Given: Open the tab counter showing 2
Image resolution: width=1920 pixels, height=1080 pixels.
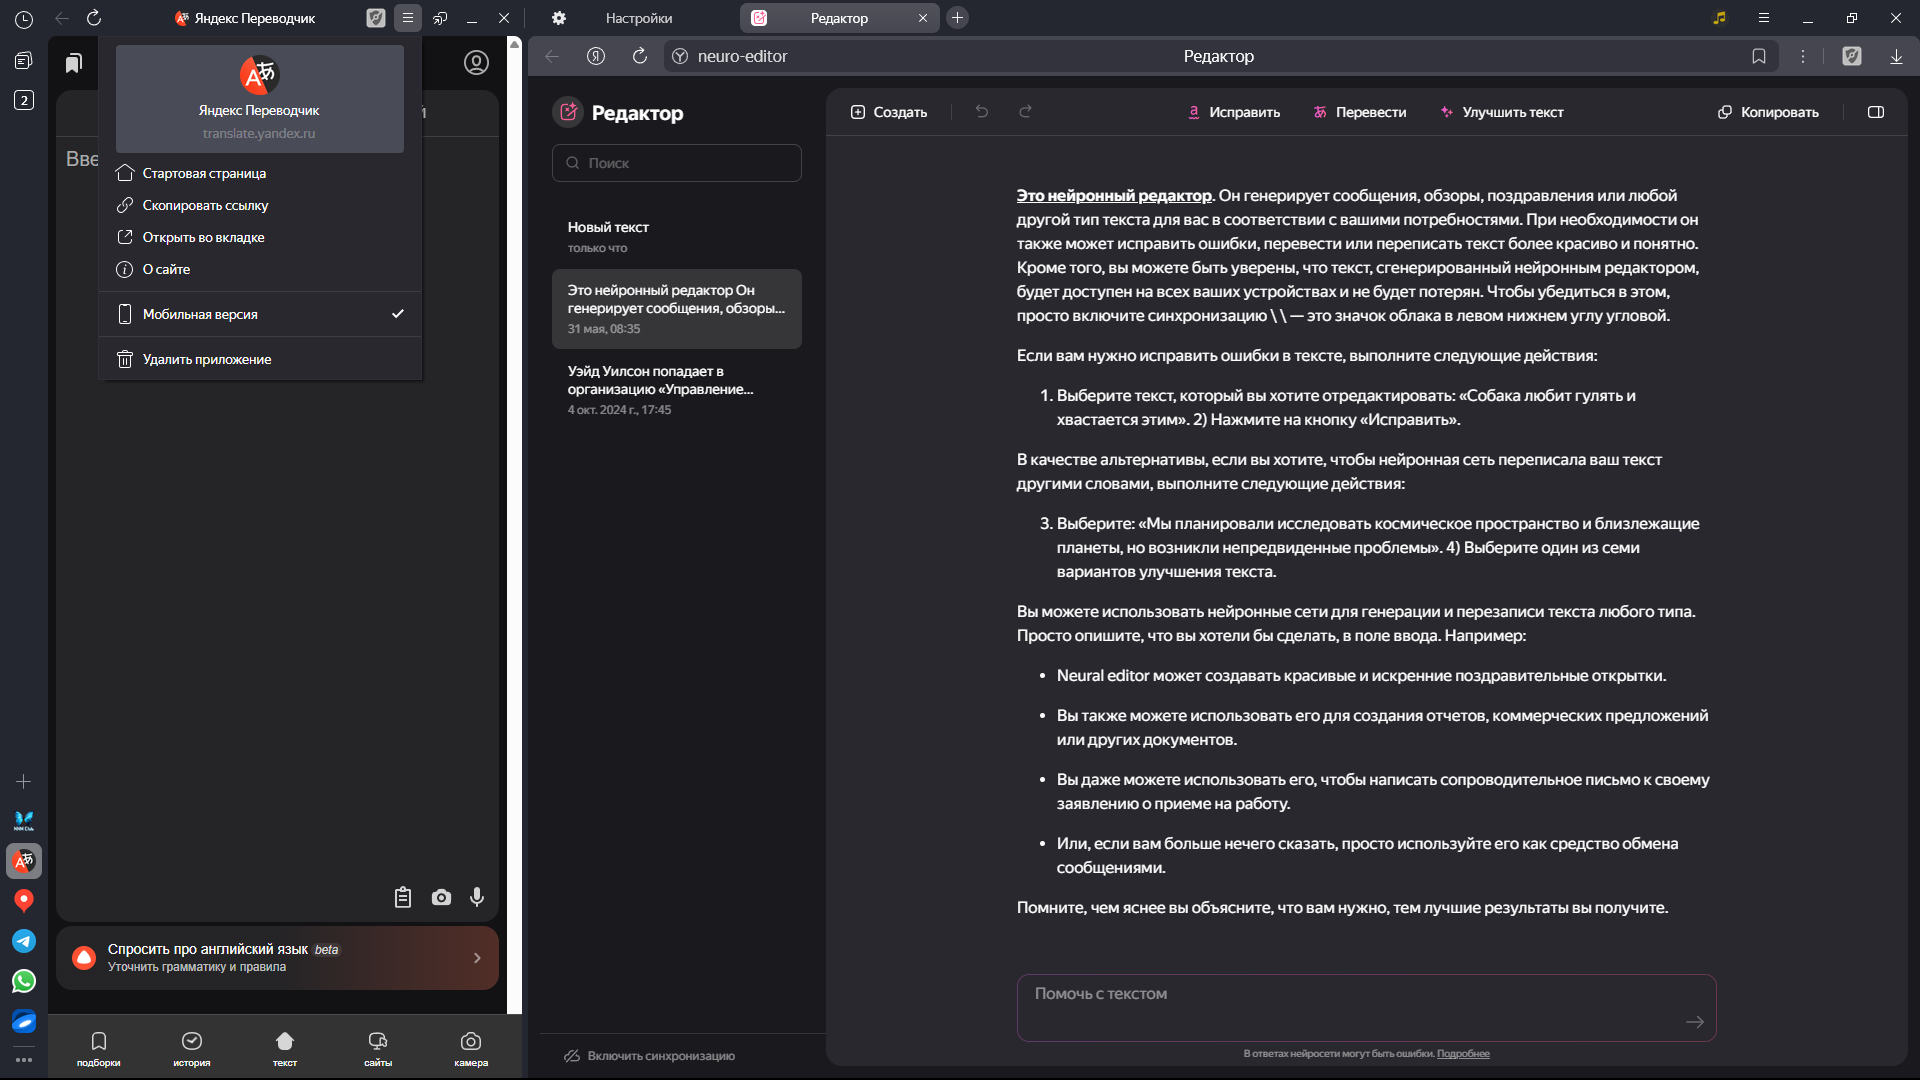Looking at the screenshot, I should [x=24, y=100].
